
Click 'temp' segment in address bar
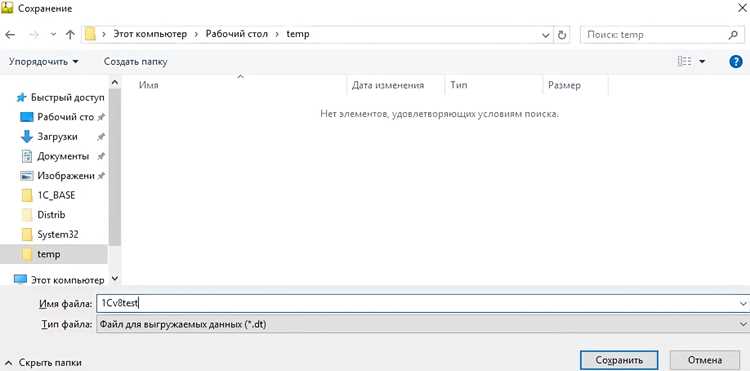point(298,34)
